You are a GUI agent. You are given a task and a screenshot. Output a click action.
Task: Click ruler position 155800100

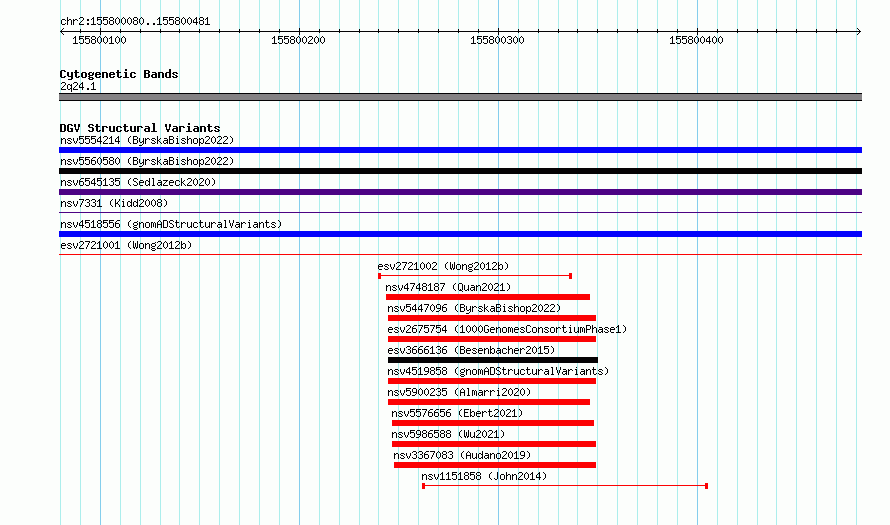(99, 40)
